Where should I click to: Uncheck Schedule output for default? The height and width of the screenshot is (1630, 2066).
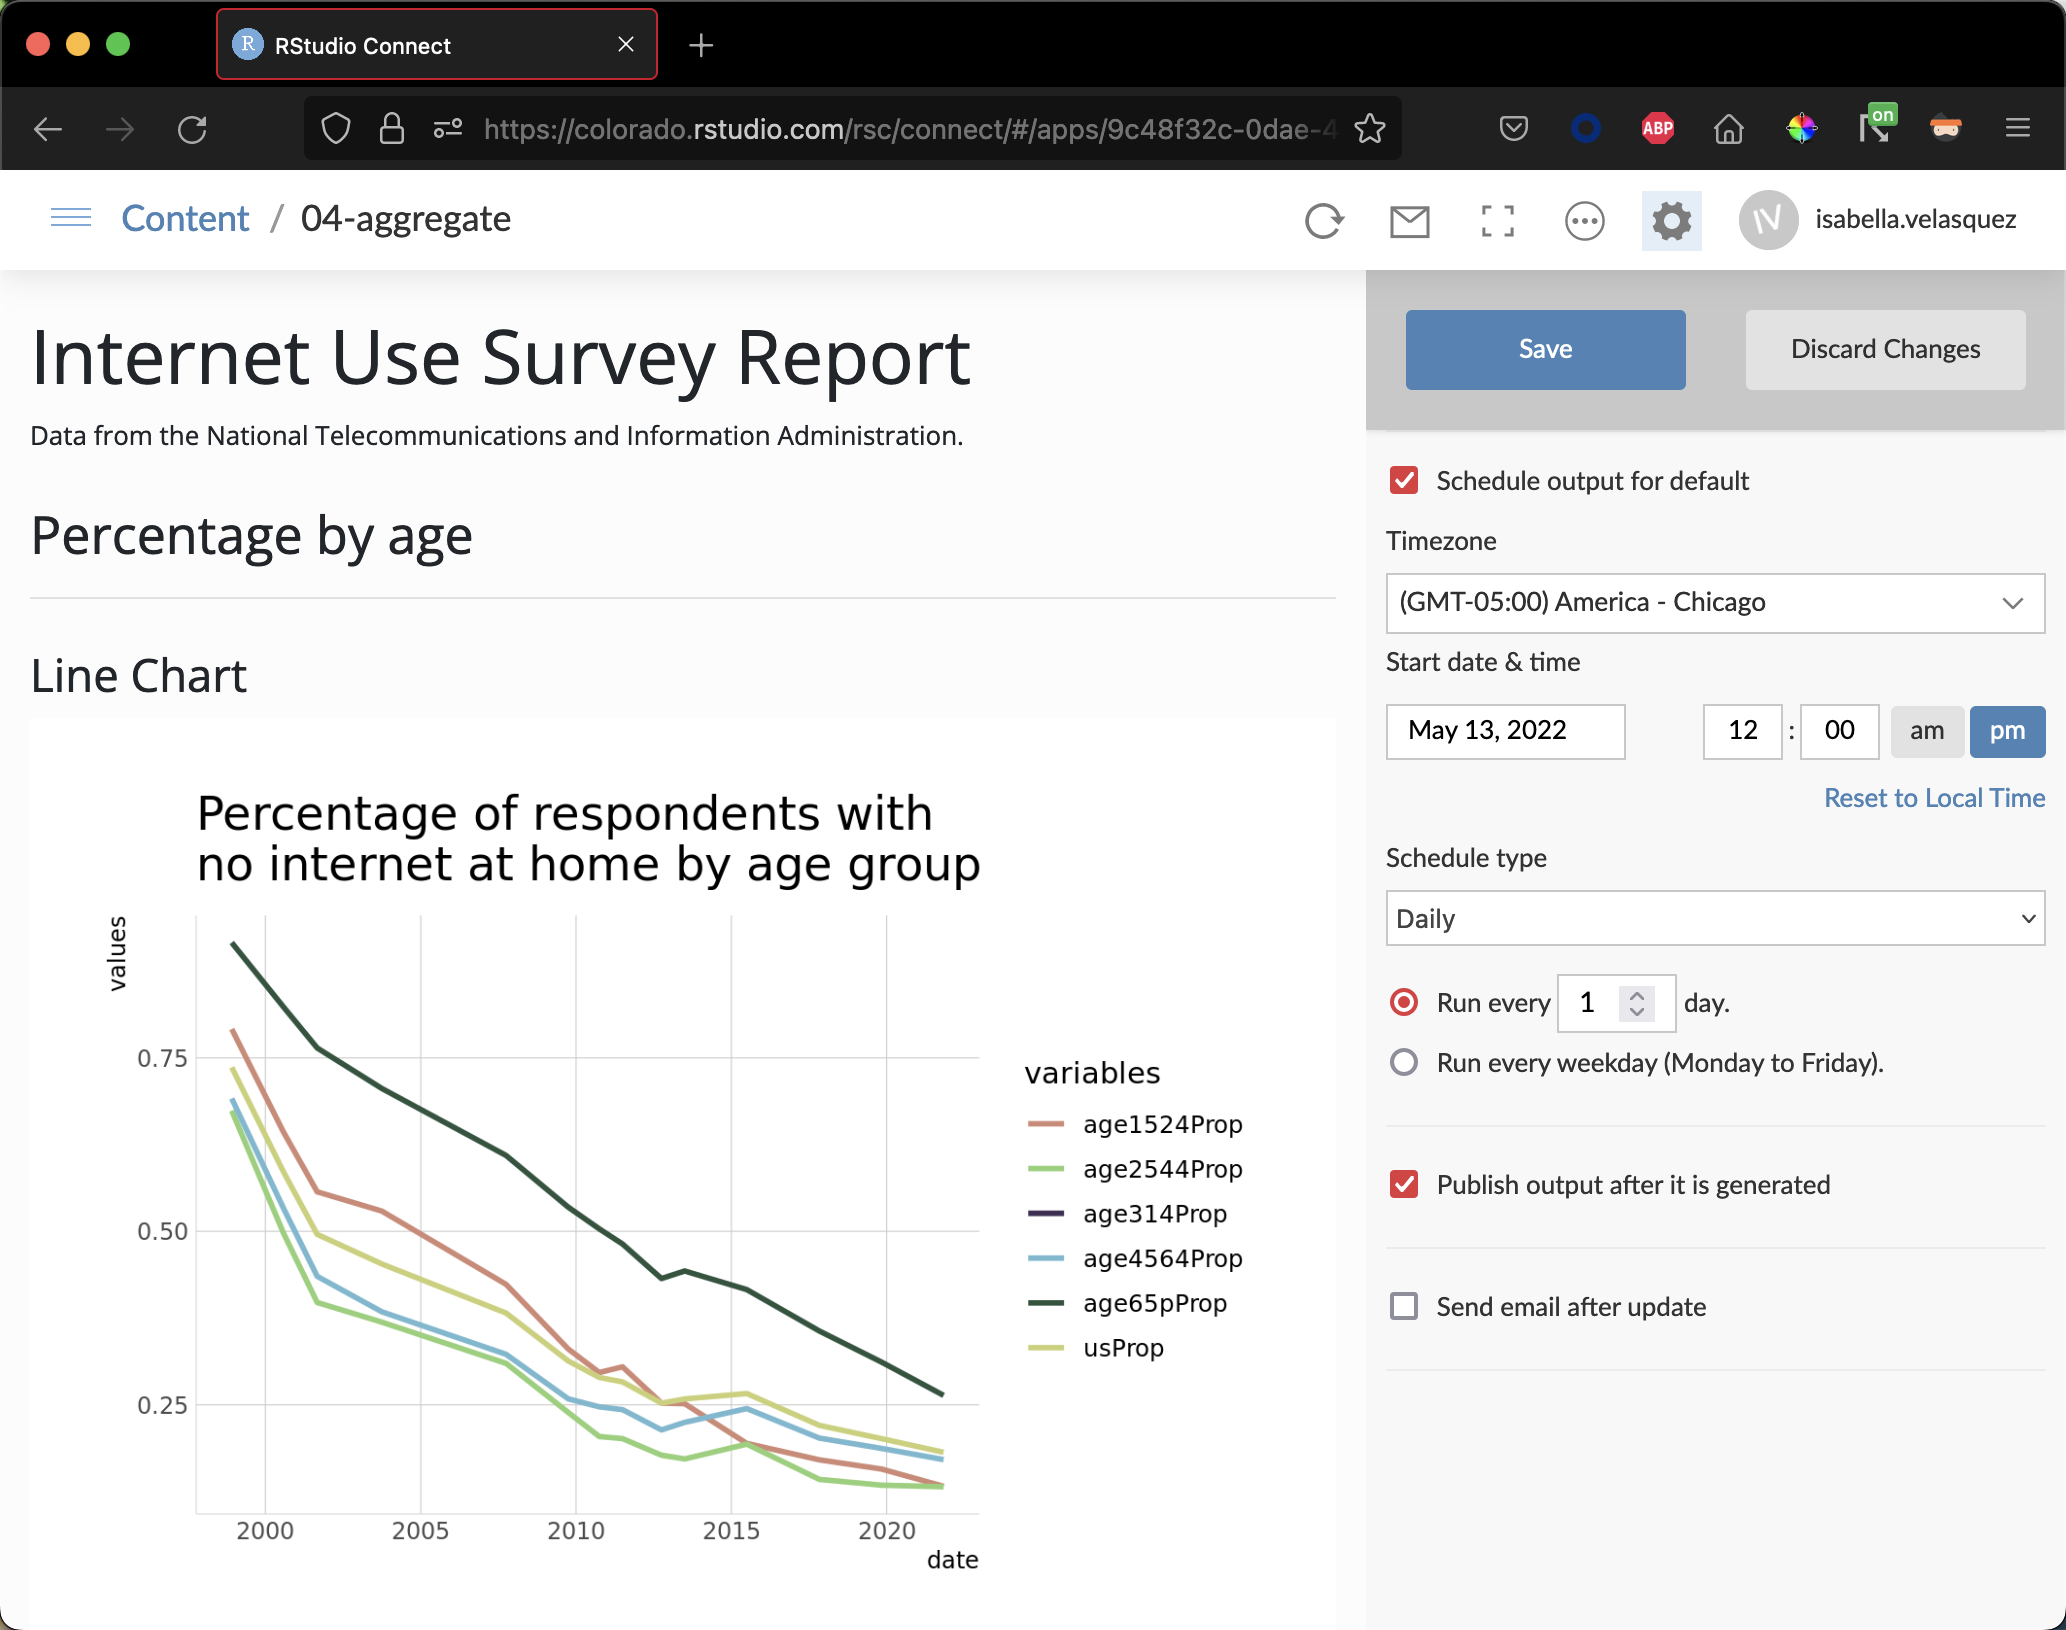[1404, 481]
